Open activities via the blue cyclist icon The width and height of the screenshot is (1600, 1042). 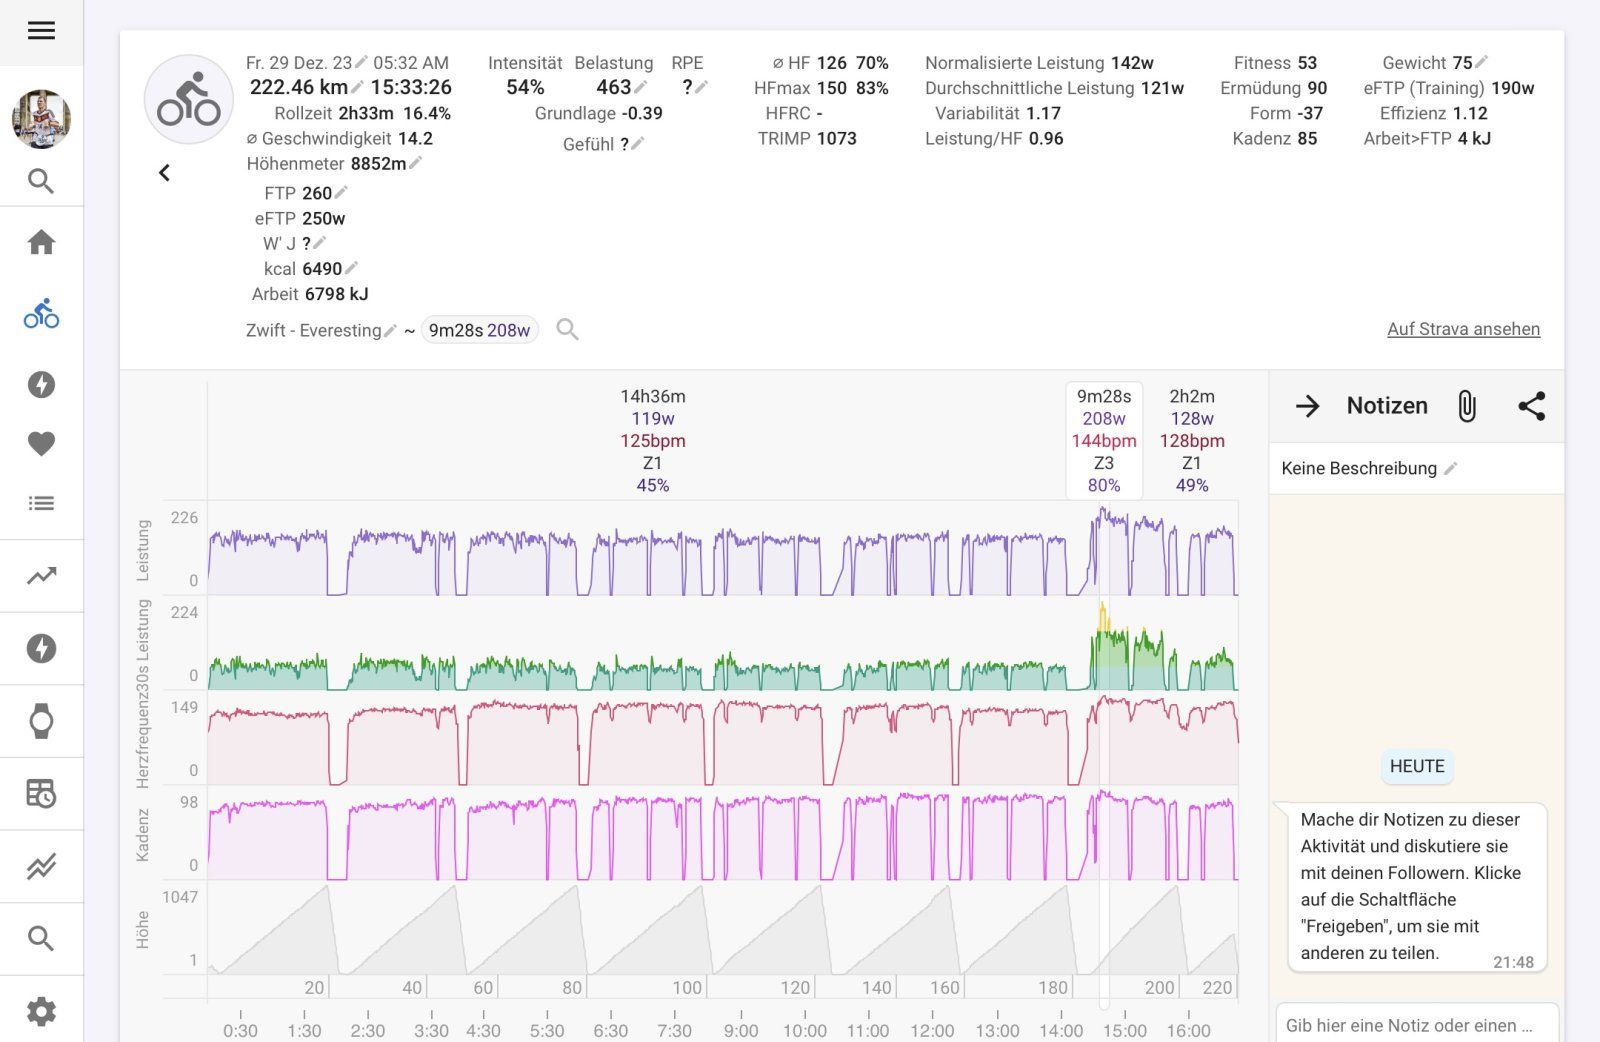[41, 314]
